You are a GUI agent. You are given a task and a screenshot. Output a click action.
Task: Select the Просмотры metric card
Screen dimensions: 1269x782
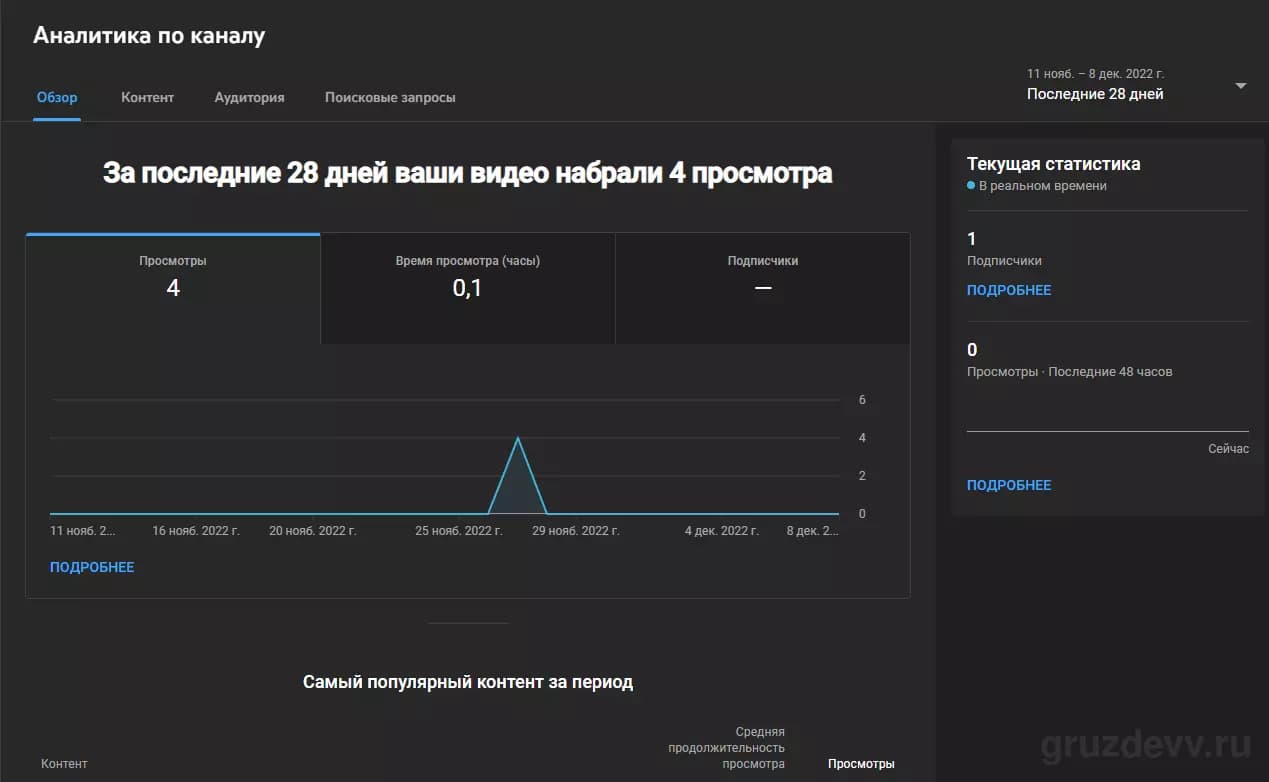173,289
